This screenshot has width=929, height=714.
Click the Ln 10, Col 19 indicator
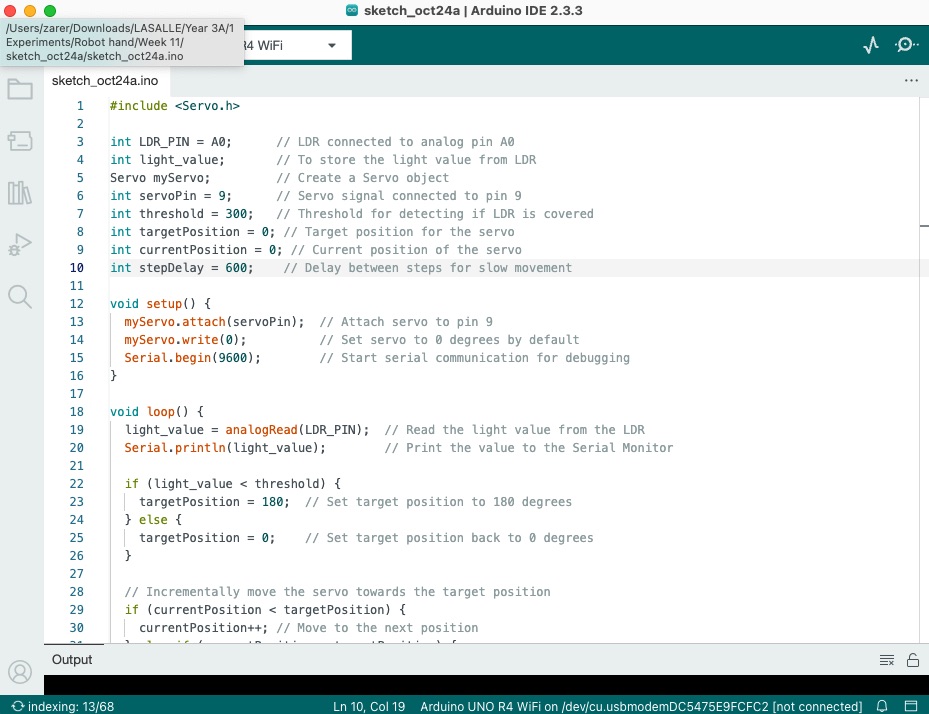[368, 706]
